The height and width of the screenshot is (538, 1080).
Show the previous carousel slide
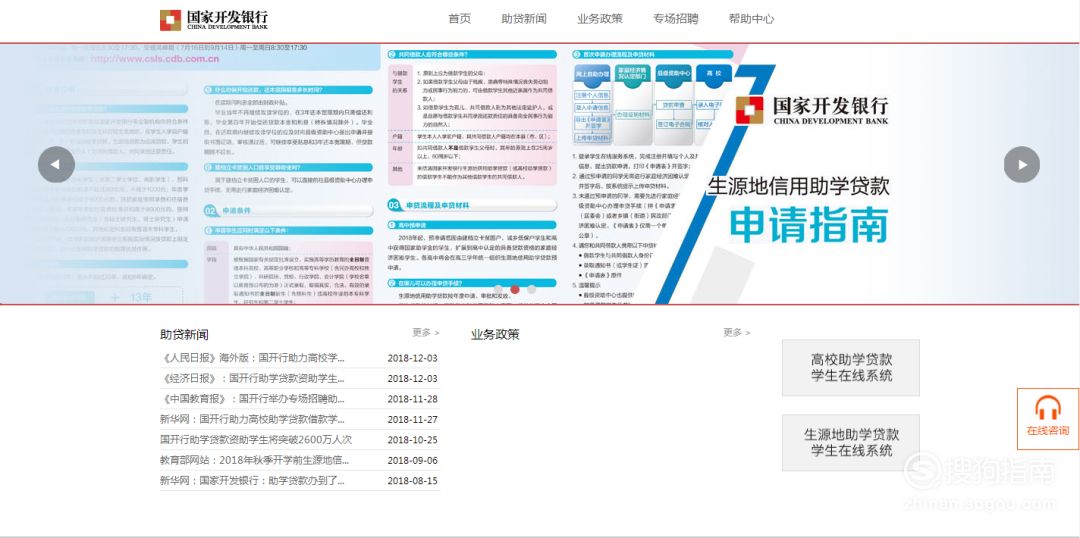coord(56,165)
